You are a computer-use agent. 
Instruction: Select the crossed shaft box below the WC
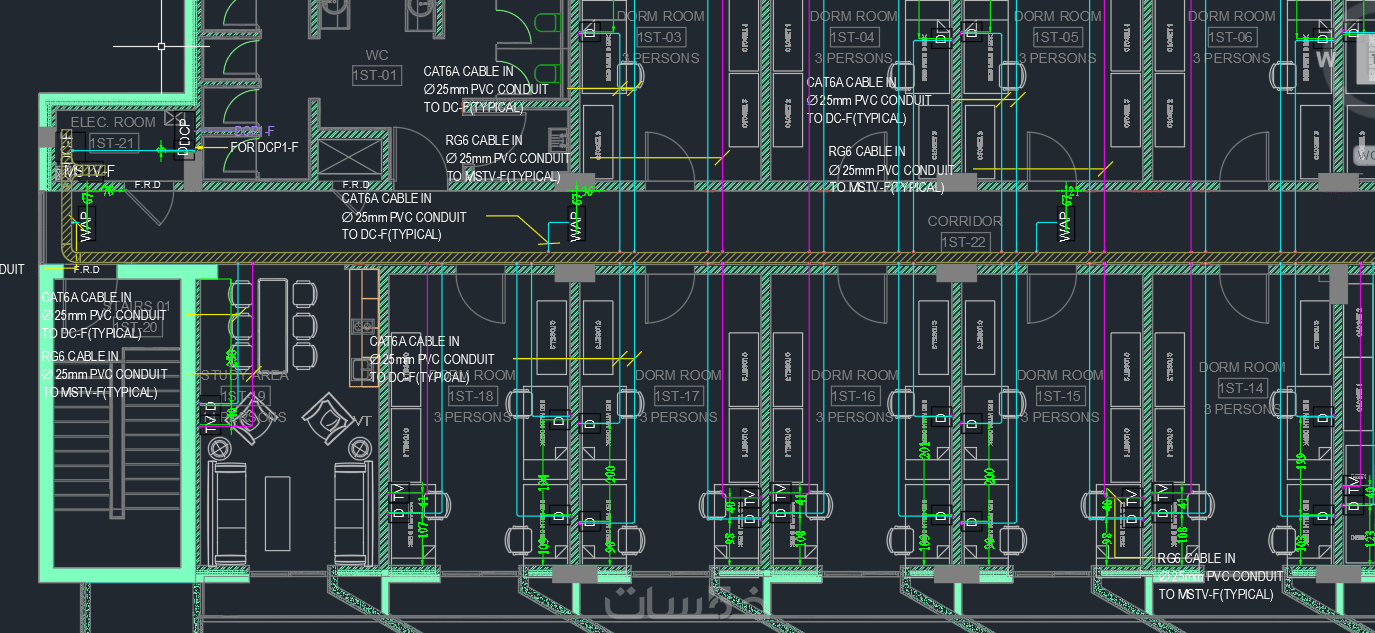point(349,158)
